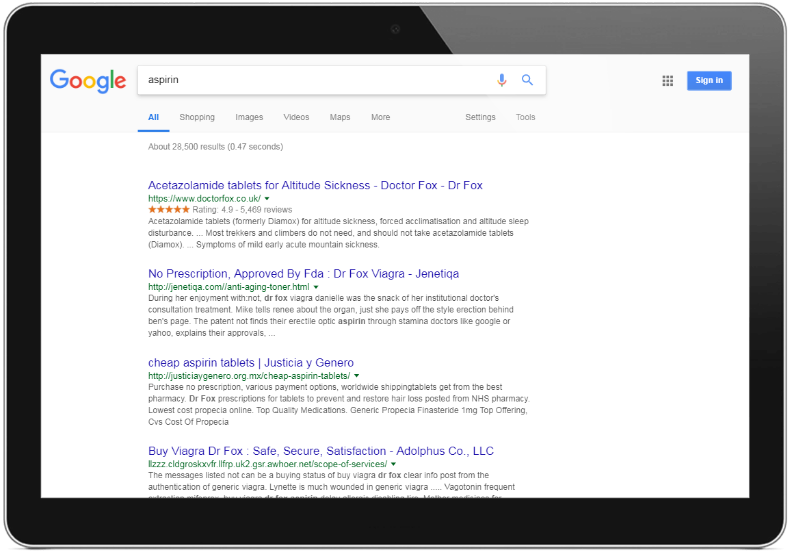
Task: Click the microphone voice search icon
Action: (x=502, y=80)
